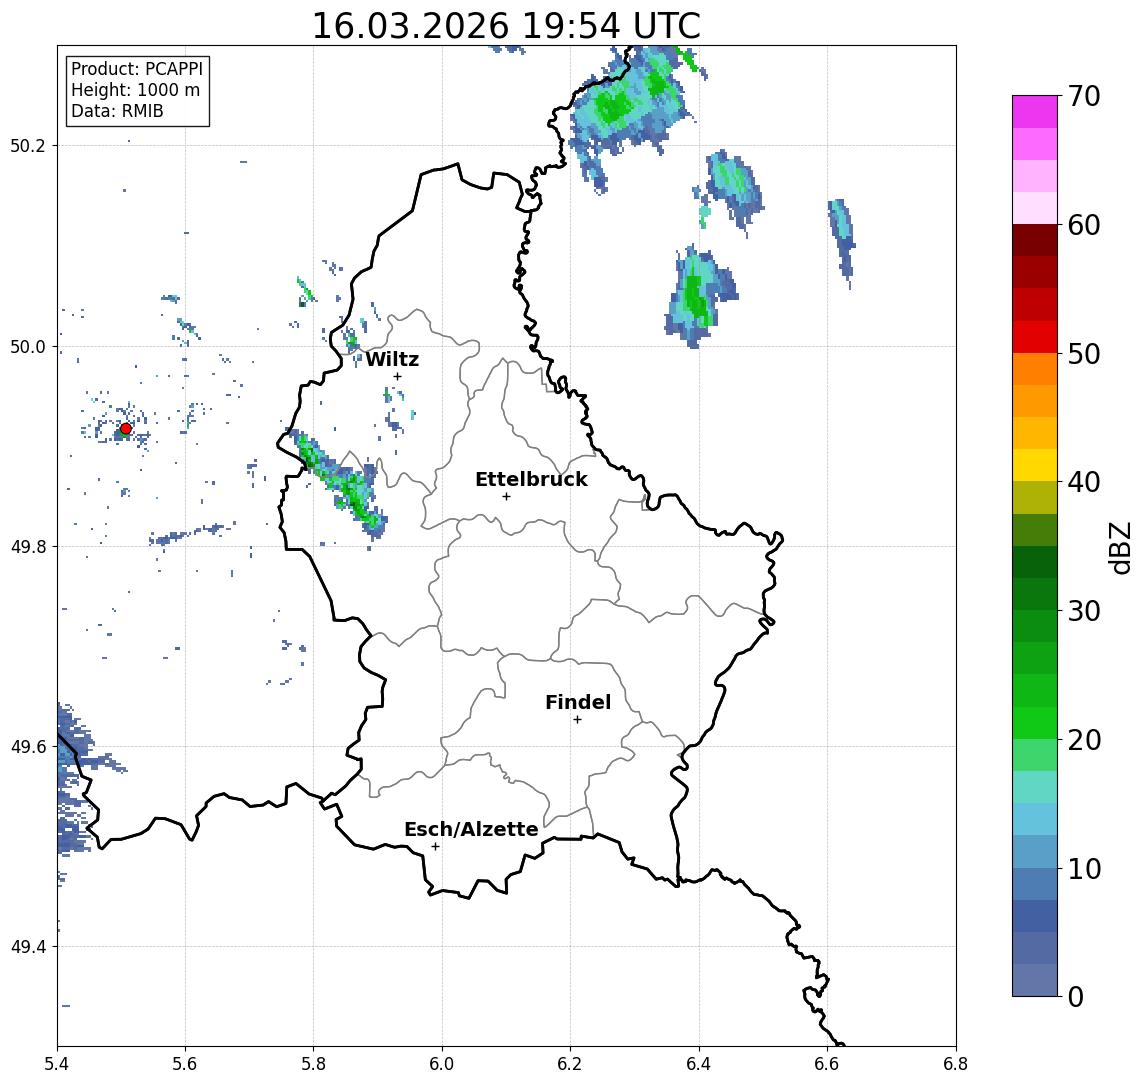Click the 'Findel' city label

click(x=578, y=702)
